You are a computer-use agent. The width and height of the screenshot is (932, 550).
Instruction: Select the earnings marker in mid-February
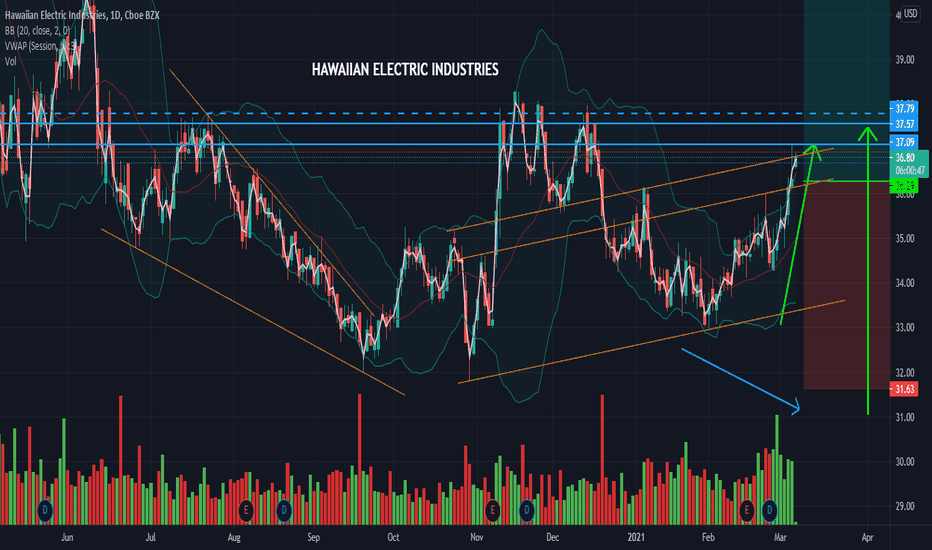click(x=747, y=510)
